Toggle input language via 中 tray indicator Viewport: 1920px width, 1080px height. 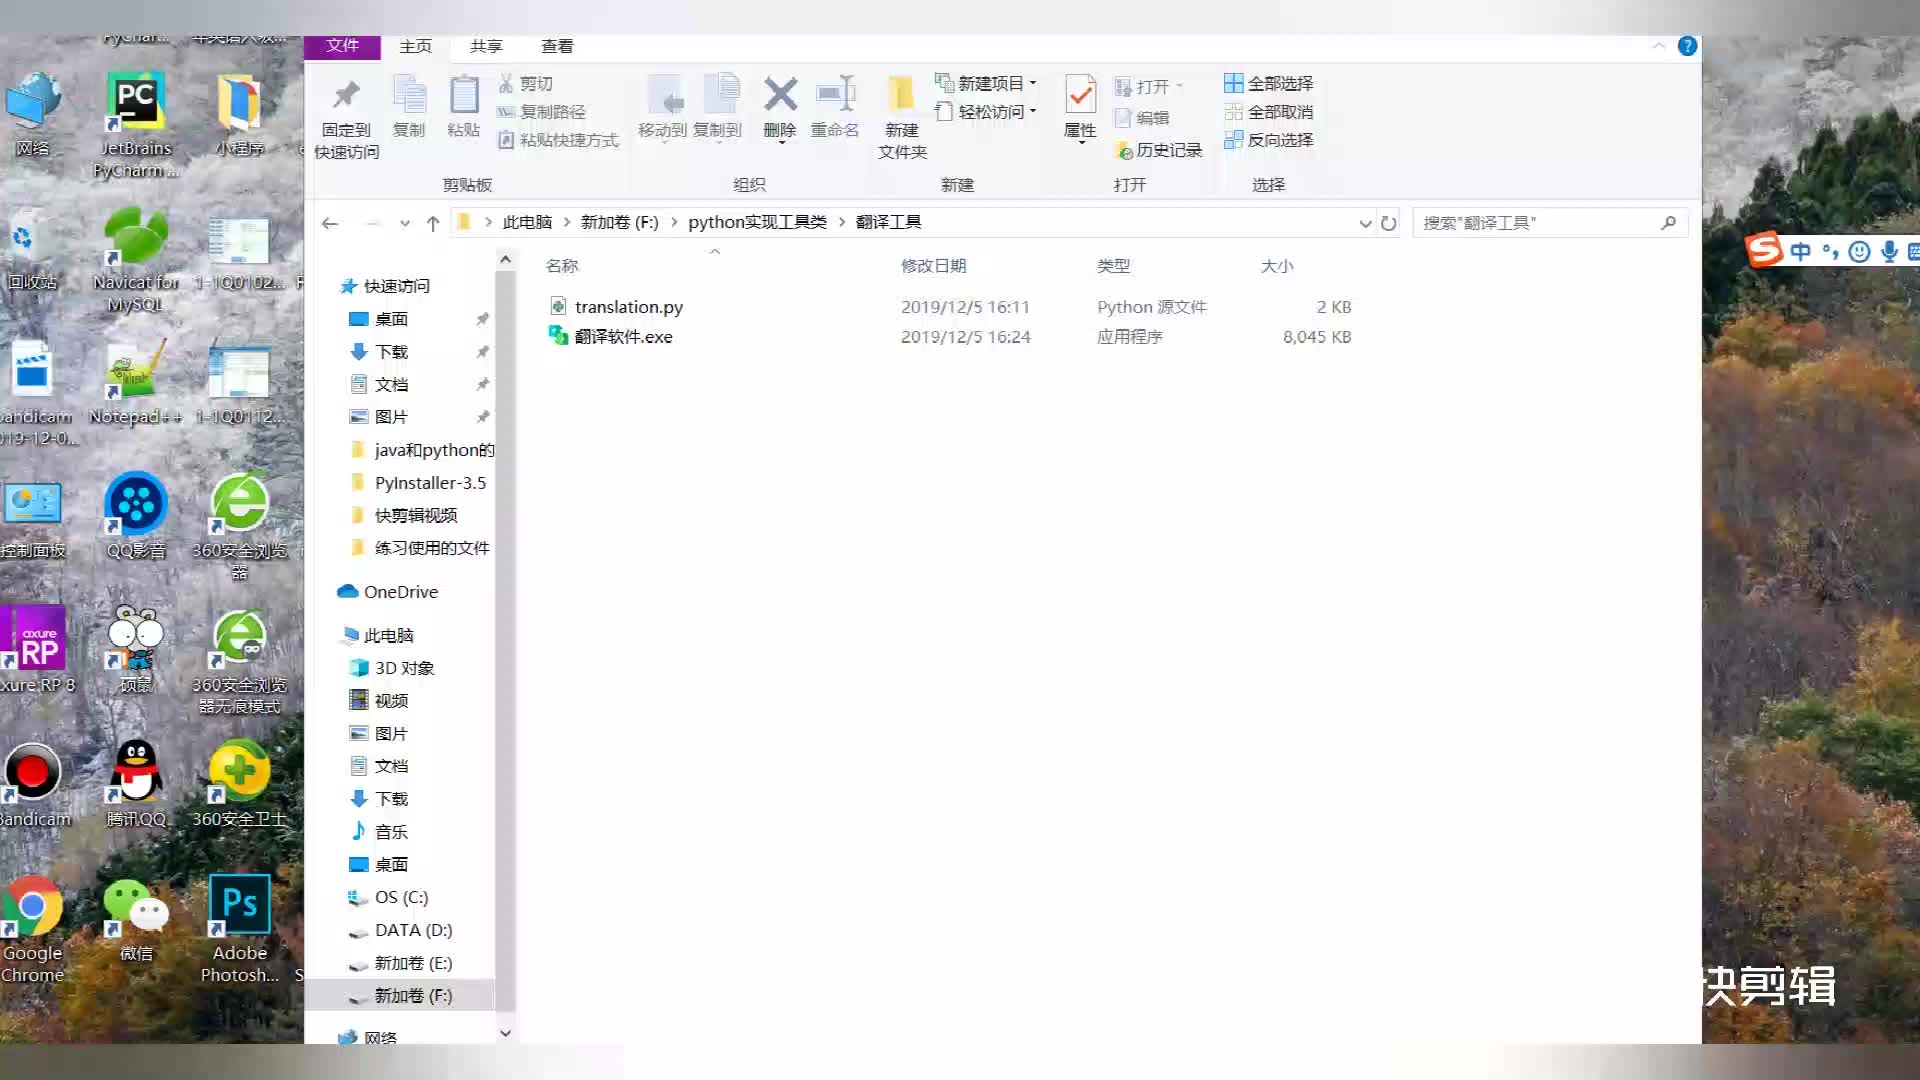coord(1800,251)
